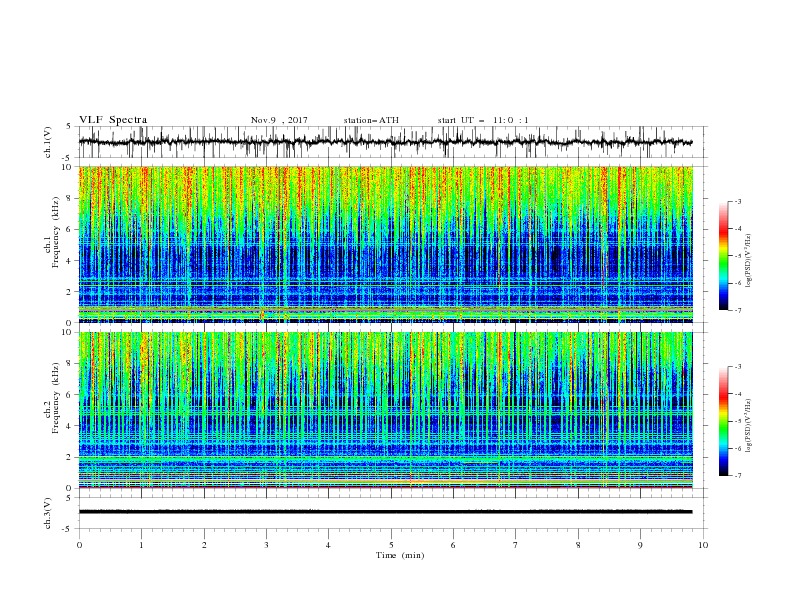Select the "Nov.9 , 2017" date label
The height and width of the screenshot is (612, 792).
279,120
